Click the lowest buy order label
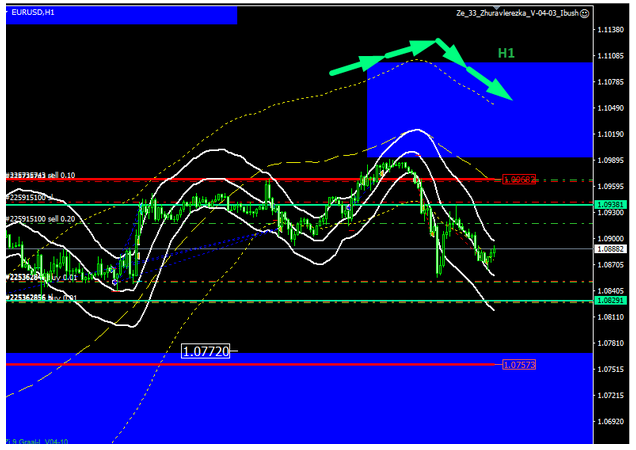This screenshot has height=450, width=636. [40, 297]
